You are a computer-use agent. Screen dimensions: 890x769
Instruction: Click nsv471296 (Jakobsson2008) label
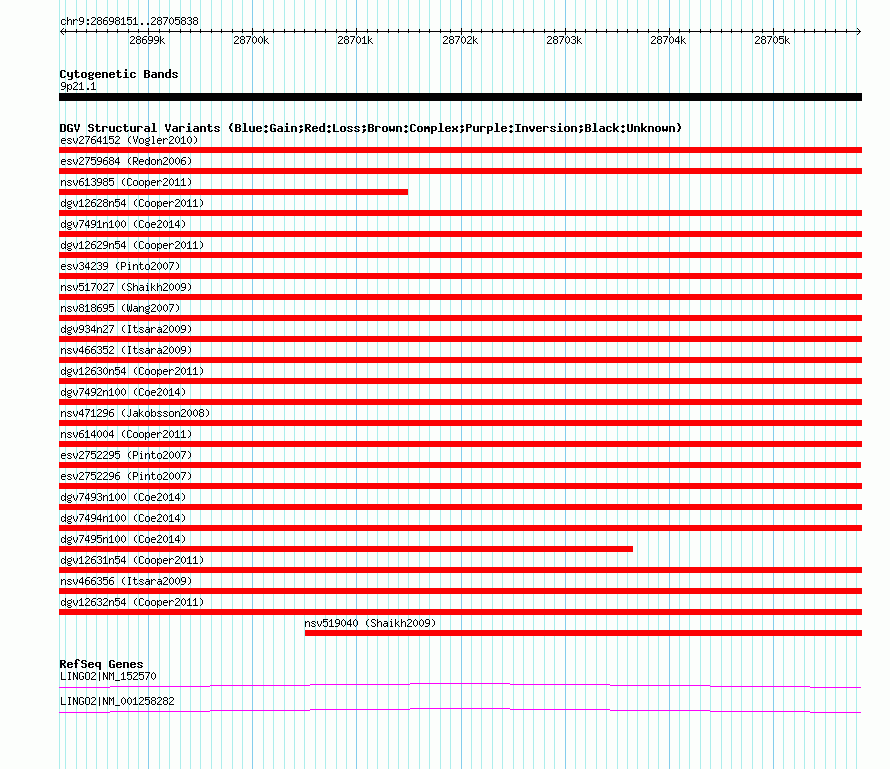pos(135,413)
